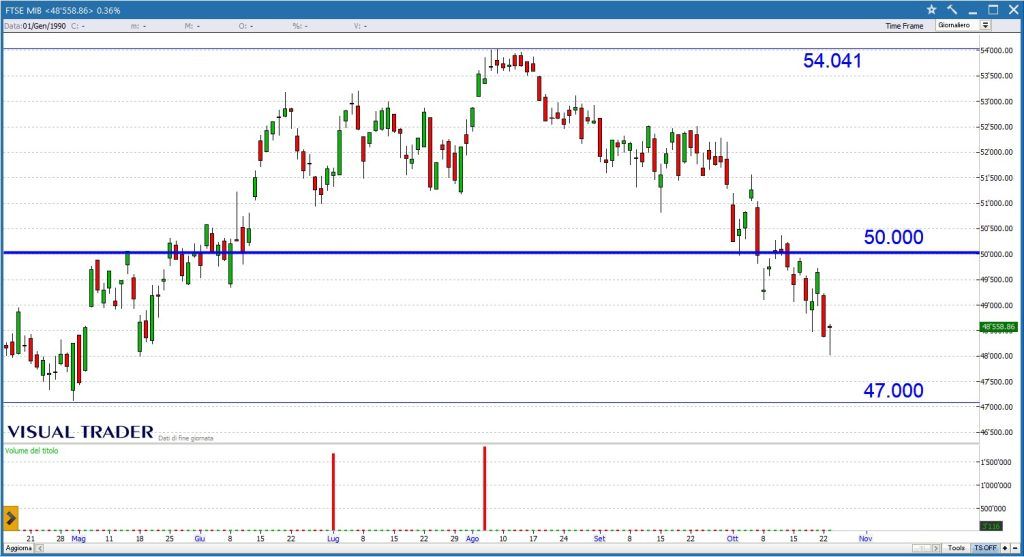Click the Data:01/Gen/1990 field
The height and width of the screenshot is (557, 1024).
click(35, 26)
